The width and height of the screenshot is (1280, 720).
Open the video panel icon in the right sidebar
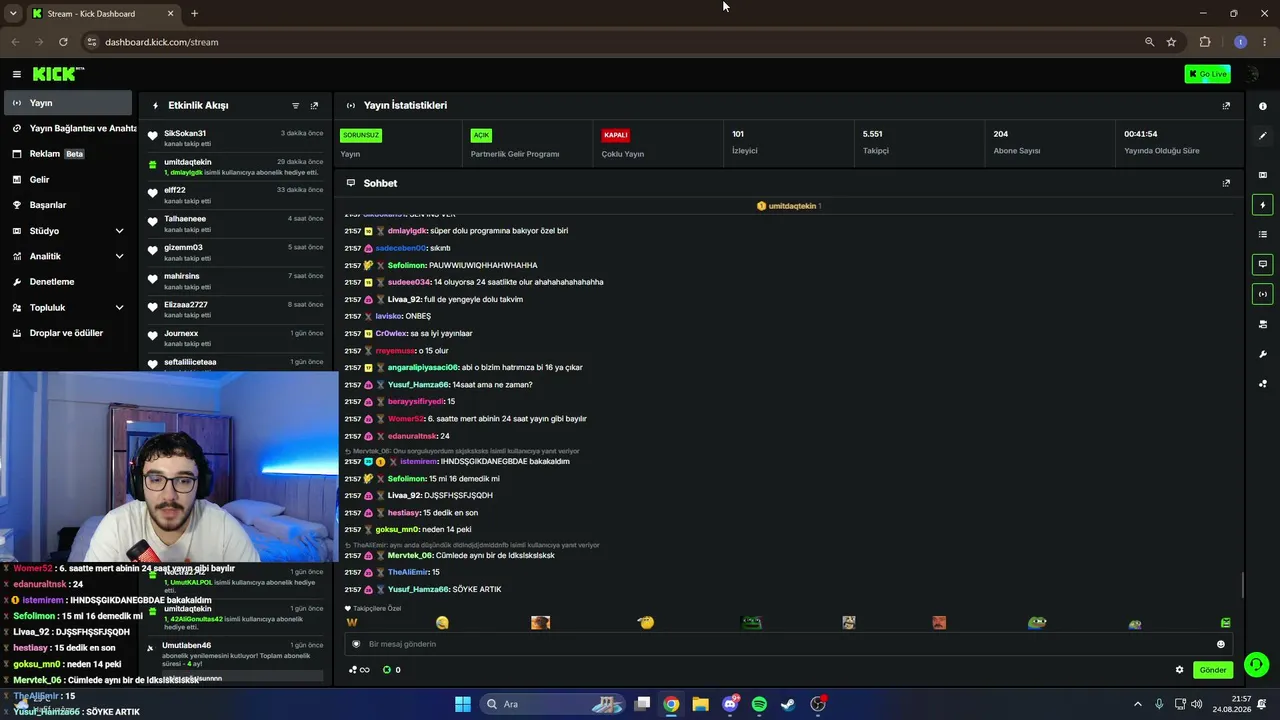click(x=1263, y=175)
